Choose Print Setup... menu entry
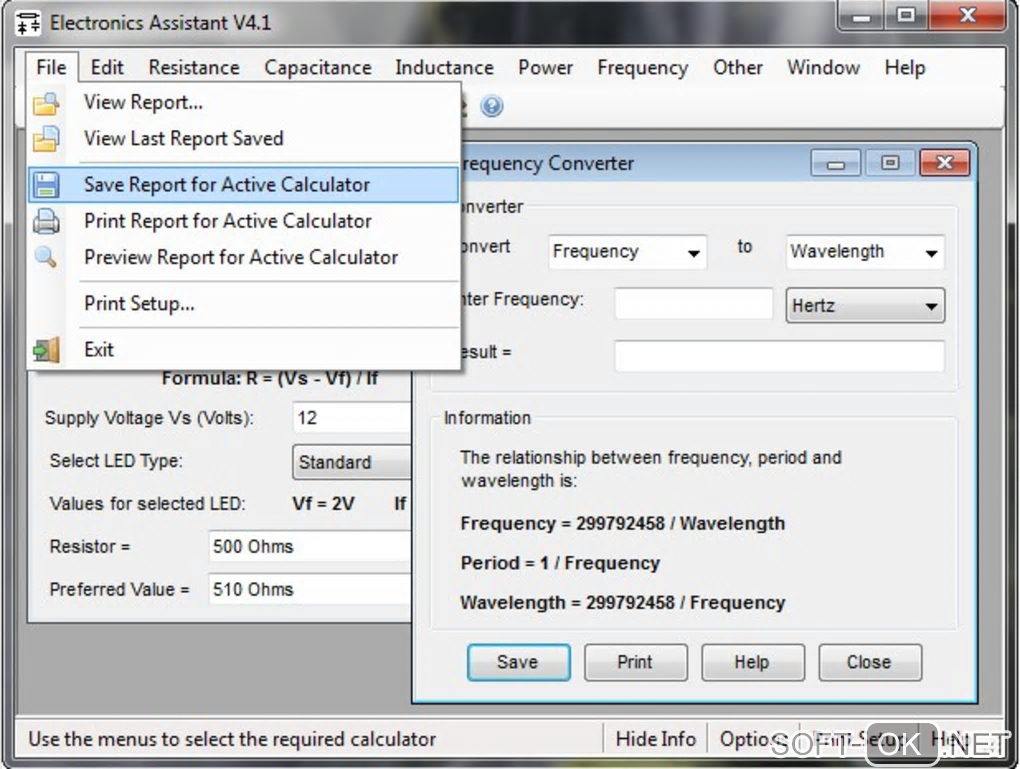The height and width of the screenshot is (769, 1020). 243,303
